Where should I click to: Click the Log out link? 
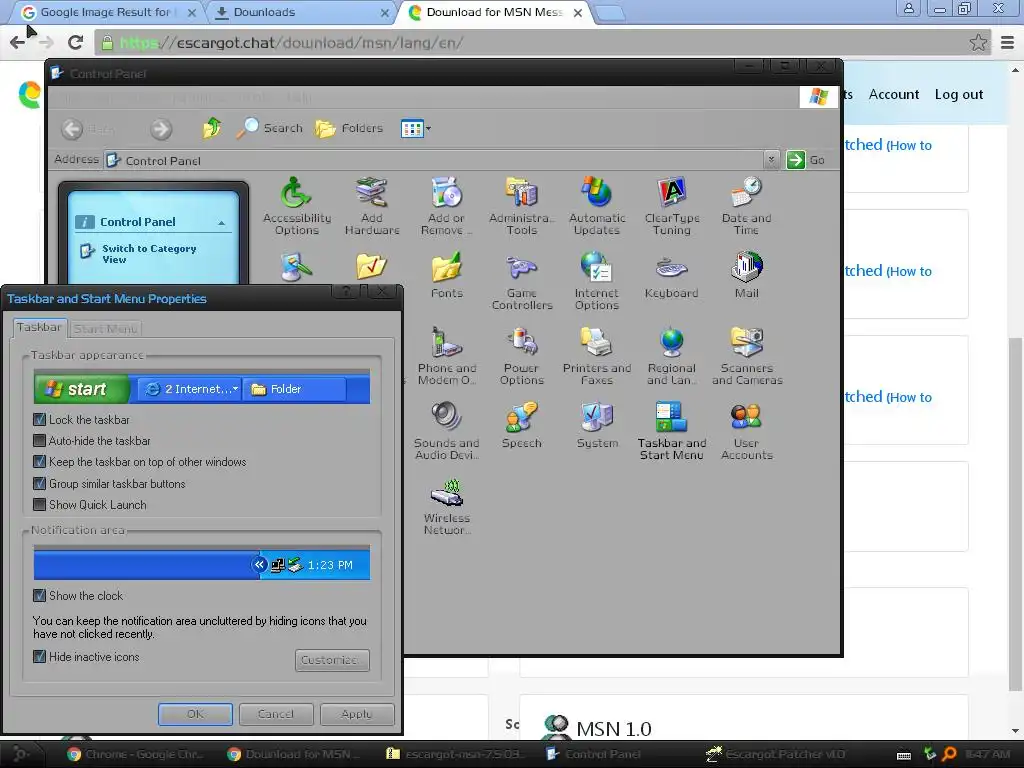click(x=959, y=94)
